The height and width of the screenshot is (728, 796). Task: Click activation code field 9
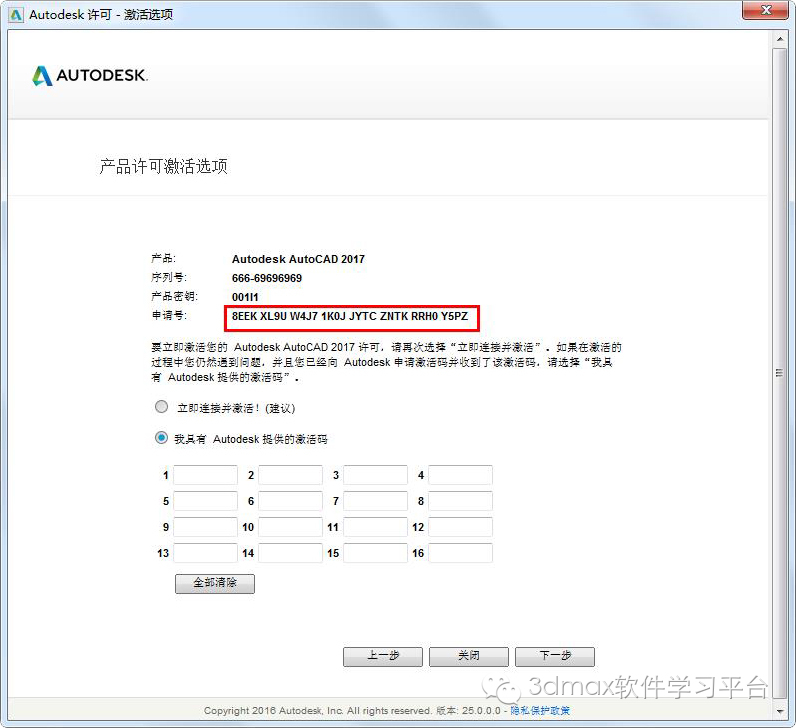coord(206,527)
